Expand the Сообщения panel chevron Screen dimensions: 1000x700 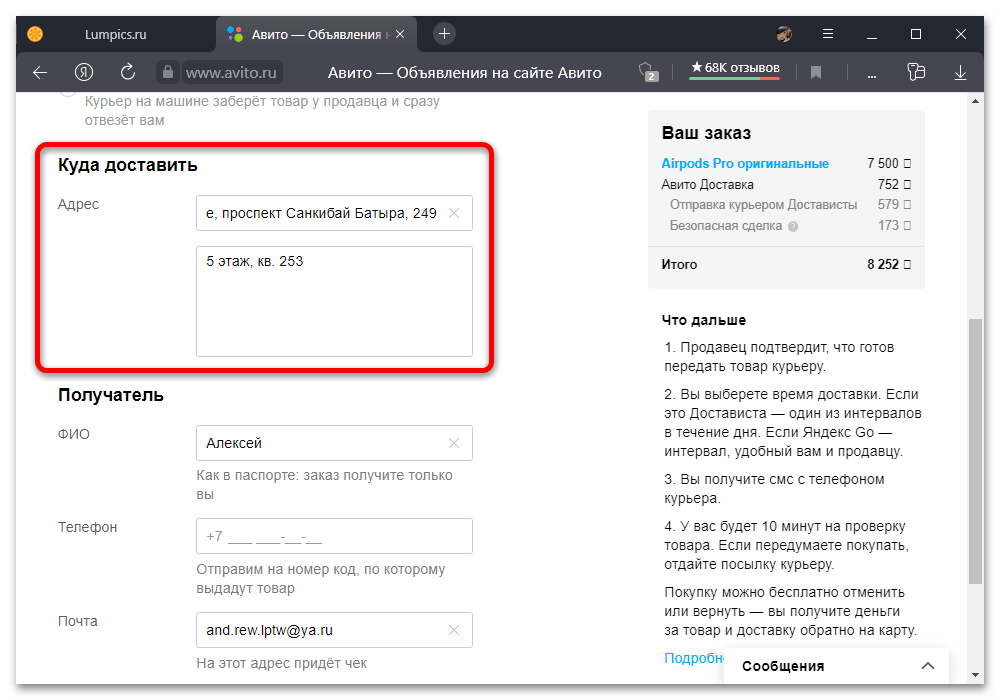coord(928,666)
